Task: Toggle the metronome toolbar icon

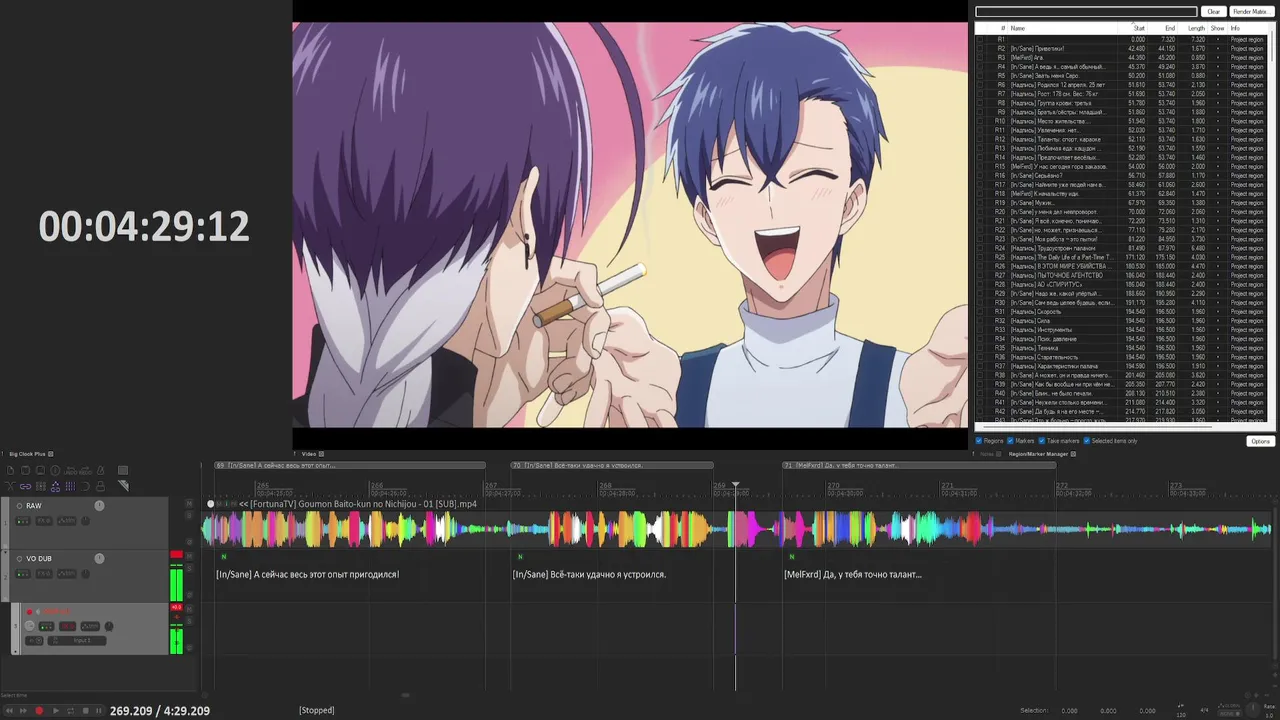Action: pos(100,470)
